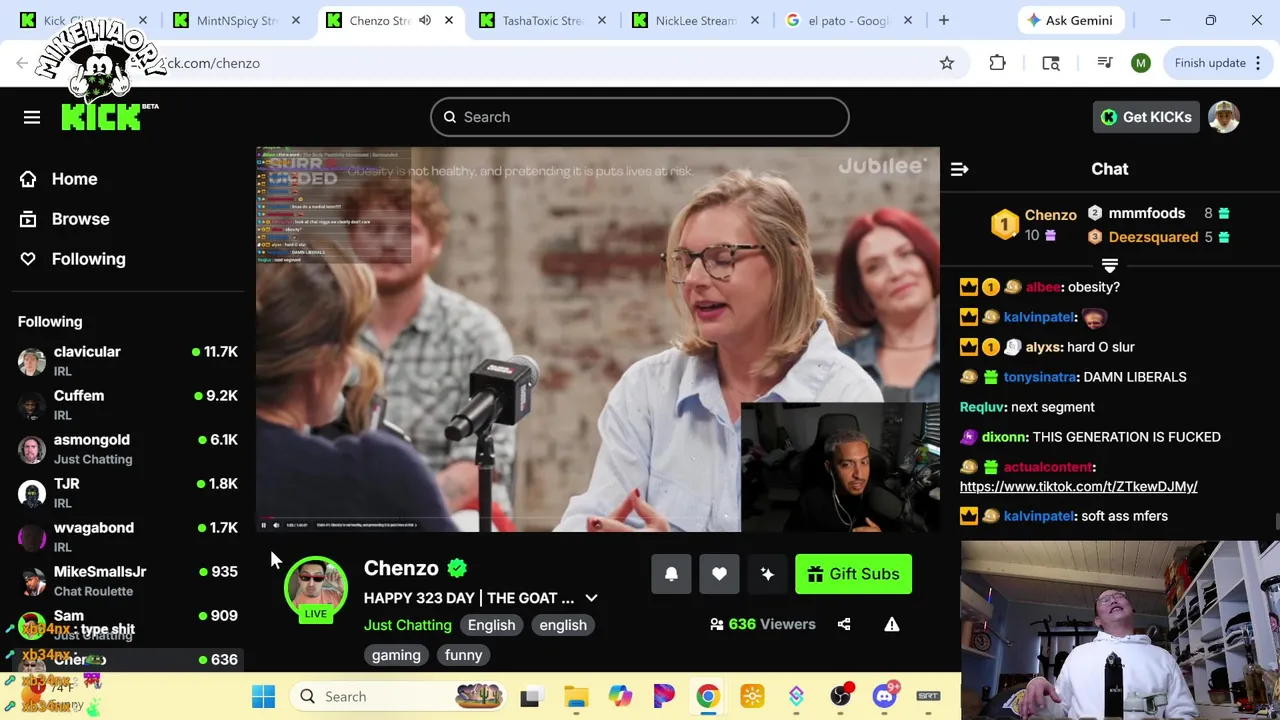Open Chenzo's live avatar
This screenshot has width=1280, height=720.
(316, 588)
